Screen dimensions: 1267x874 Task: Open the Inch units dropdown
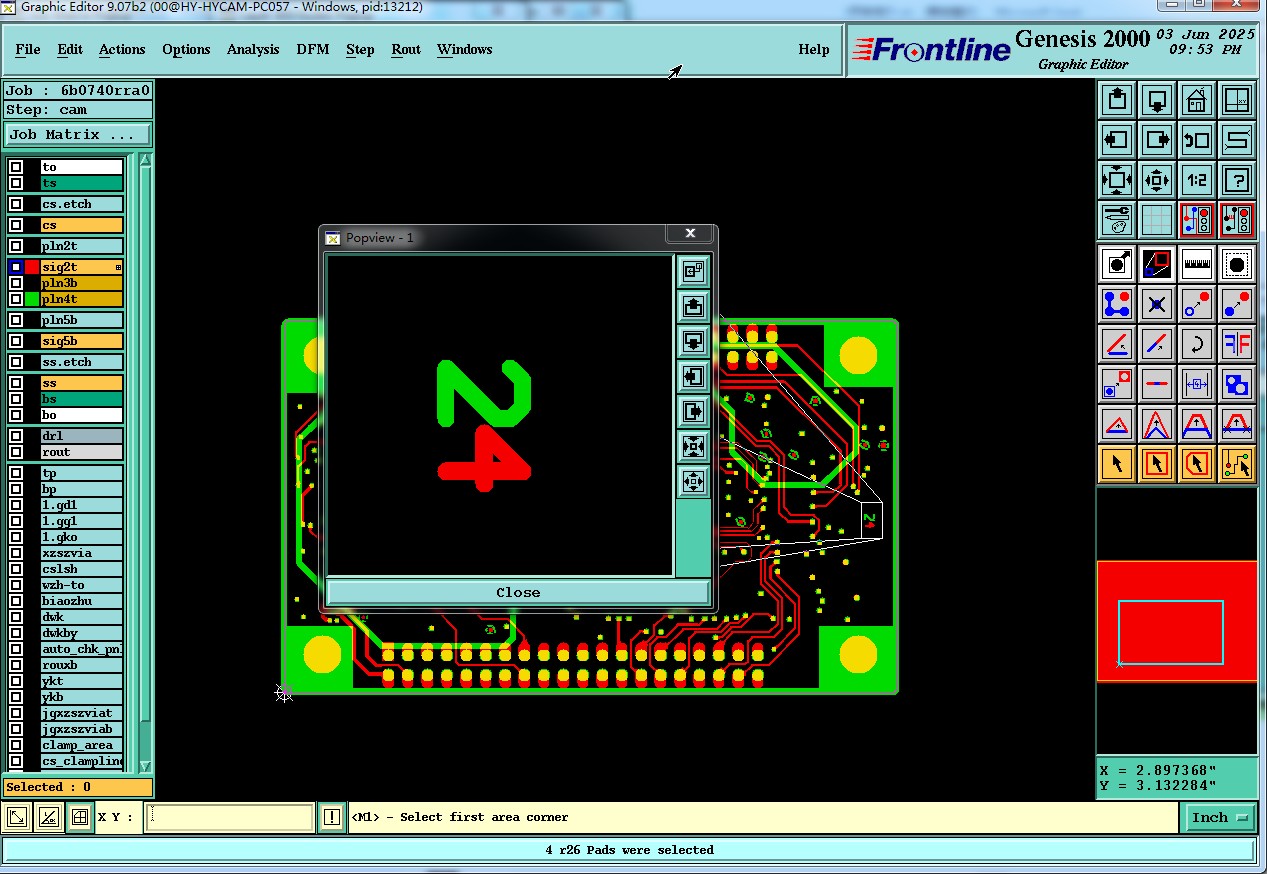pos(1220,817)
